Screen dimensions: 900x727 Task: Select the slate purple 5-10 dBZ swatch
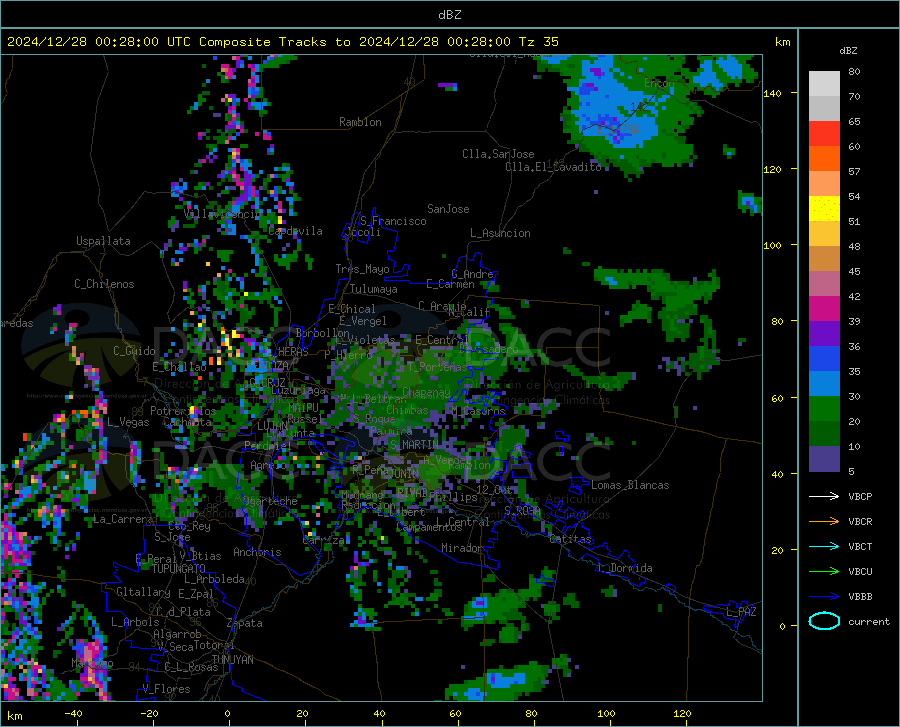(824, 459)
